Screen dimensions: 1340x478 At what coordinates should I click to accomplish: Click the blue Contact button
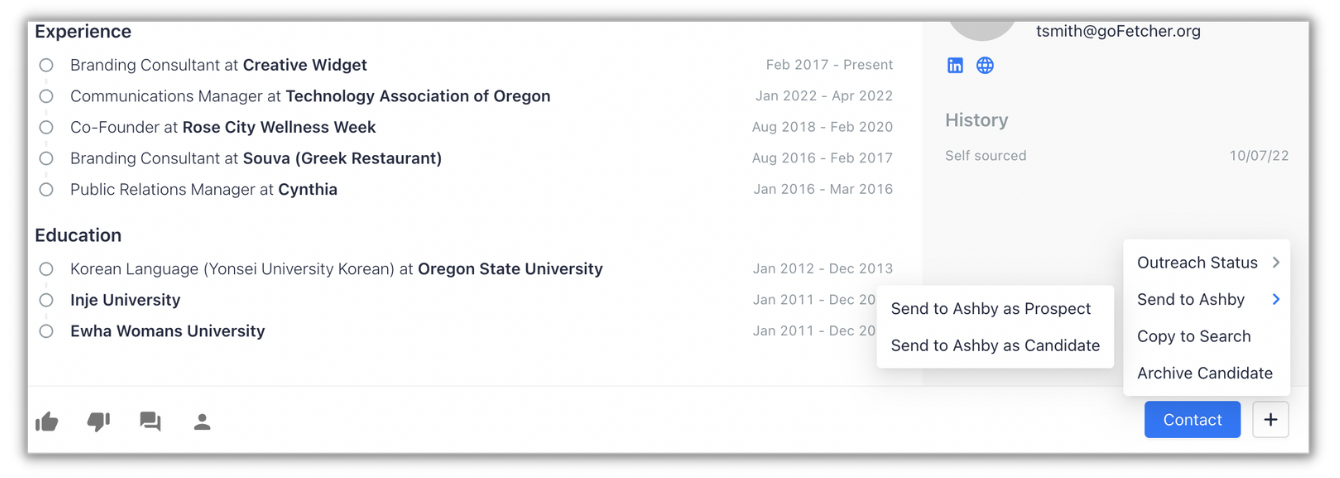click(1192, 420)
